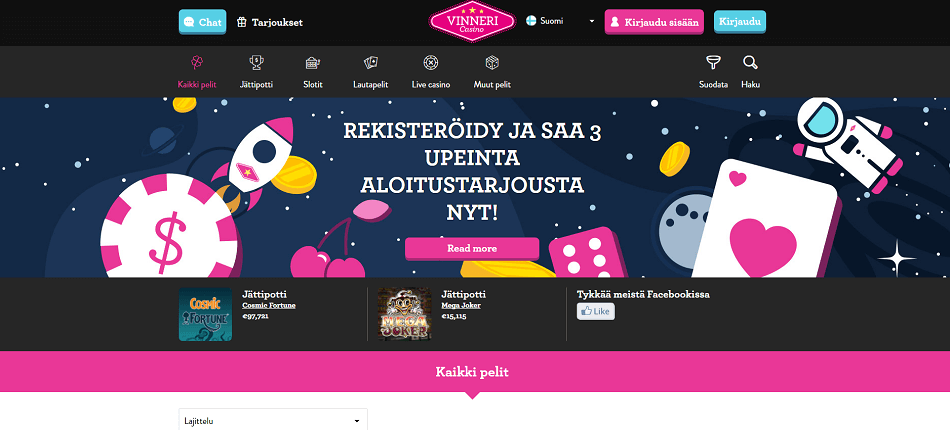
Task: Click the Haku magnifier search icon
Action: click(750, 62)
